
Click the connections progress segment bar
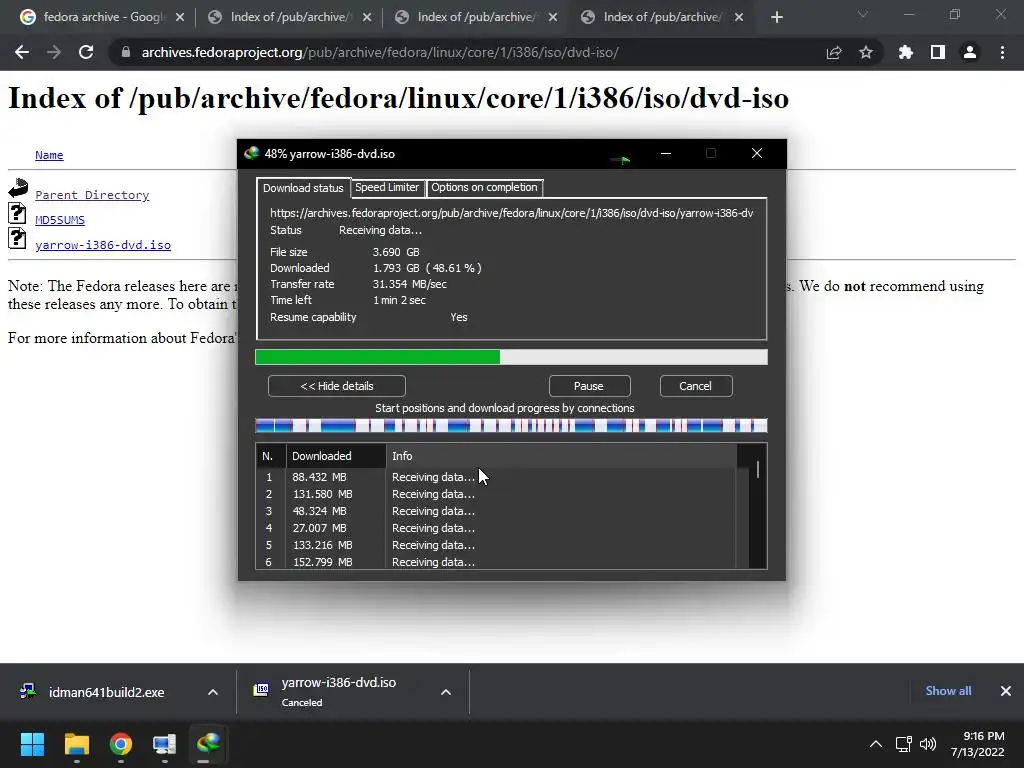tap(511, 426)
